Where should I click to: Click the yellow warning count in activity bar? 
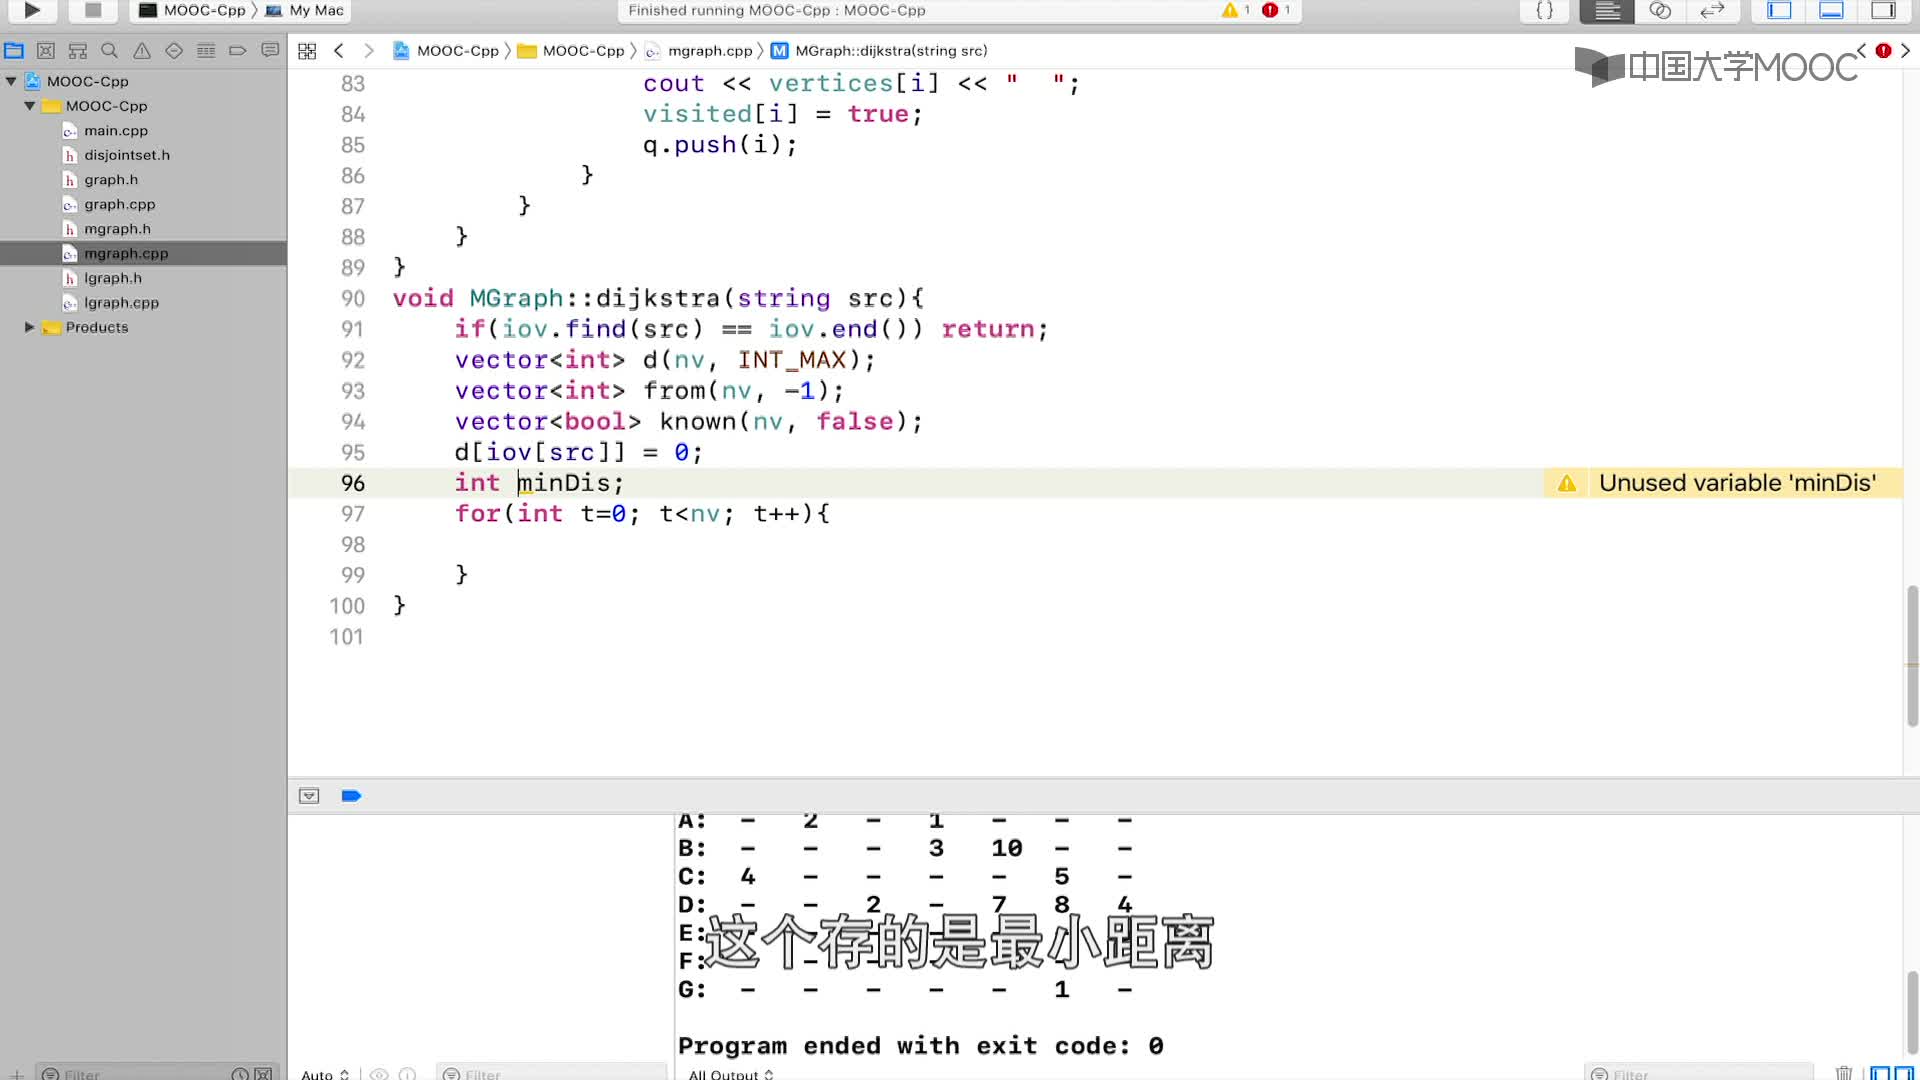(1236, 10)
